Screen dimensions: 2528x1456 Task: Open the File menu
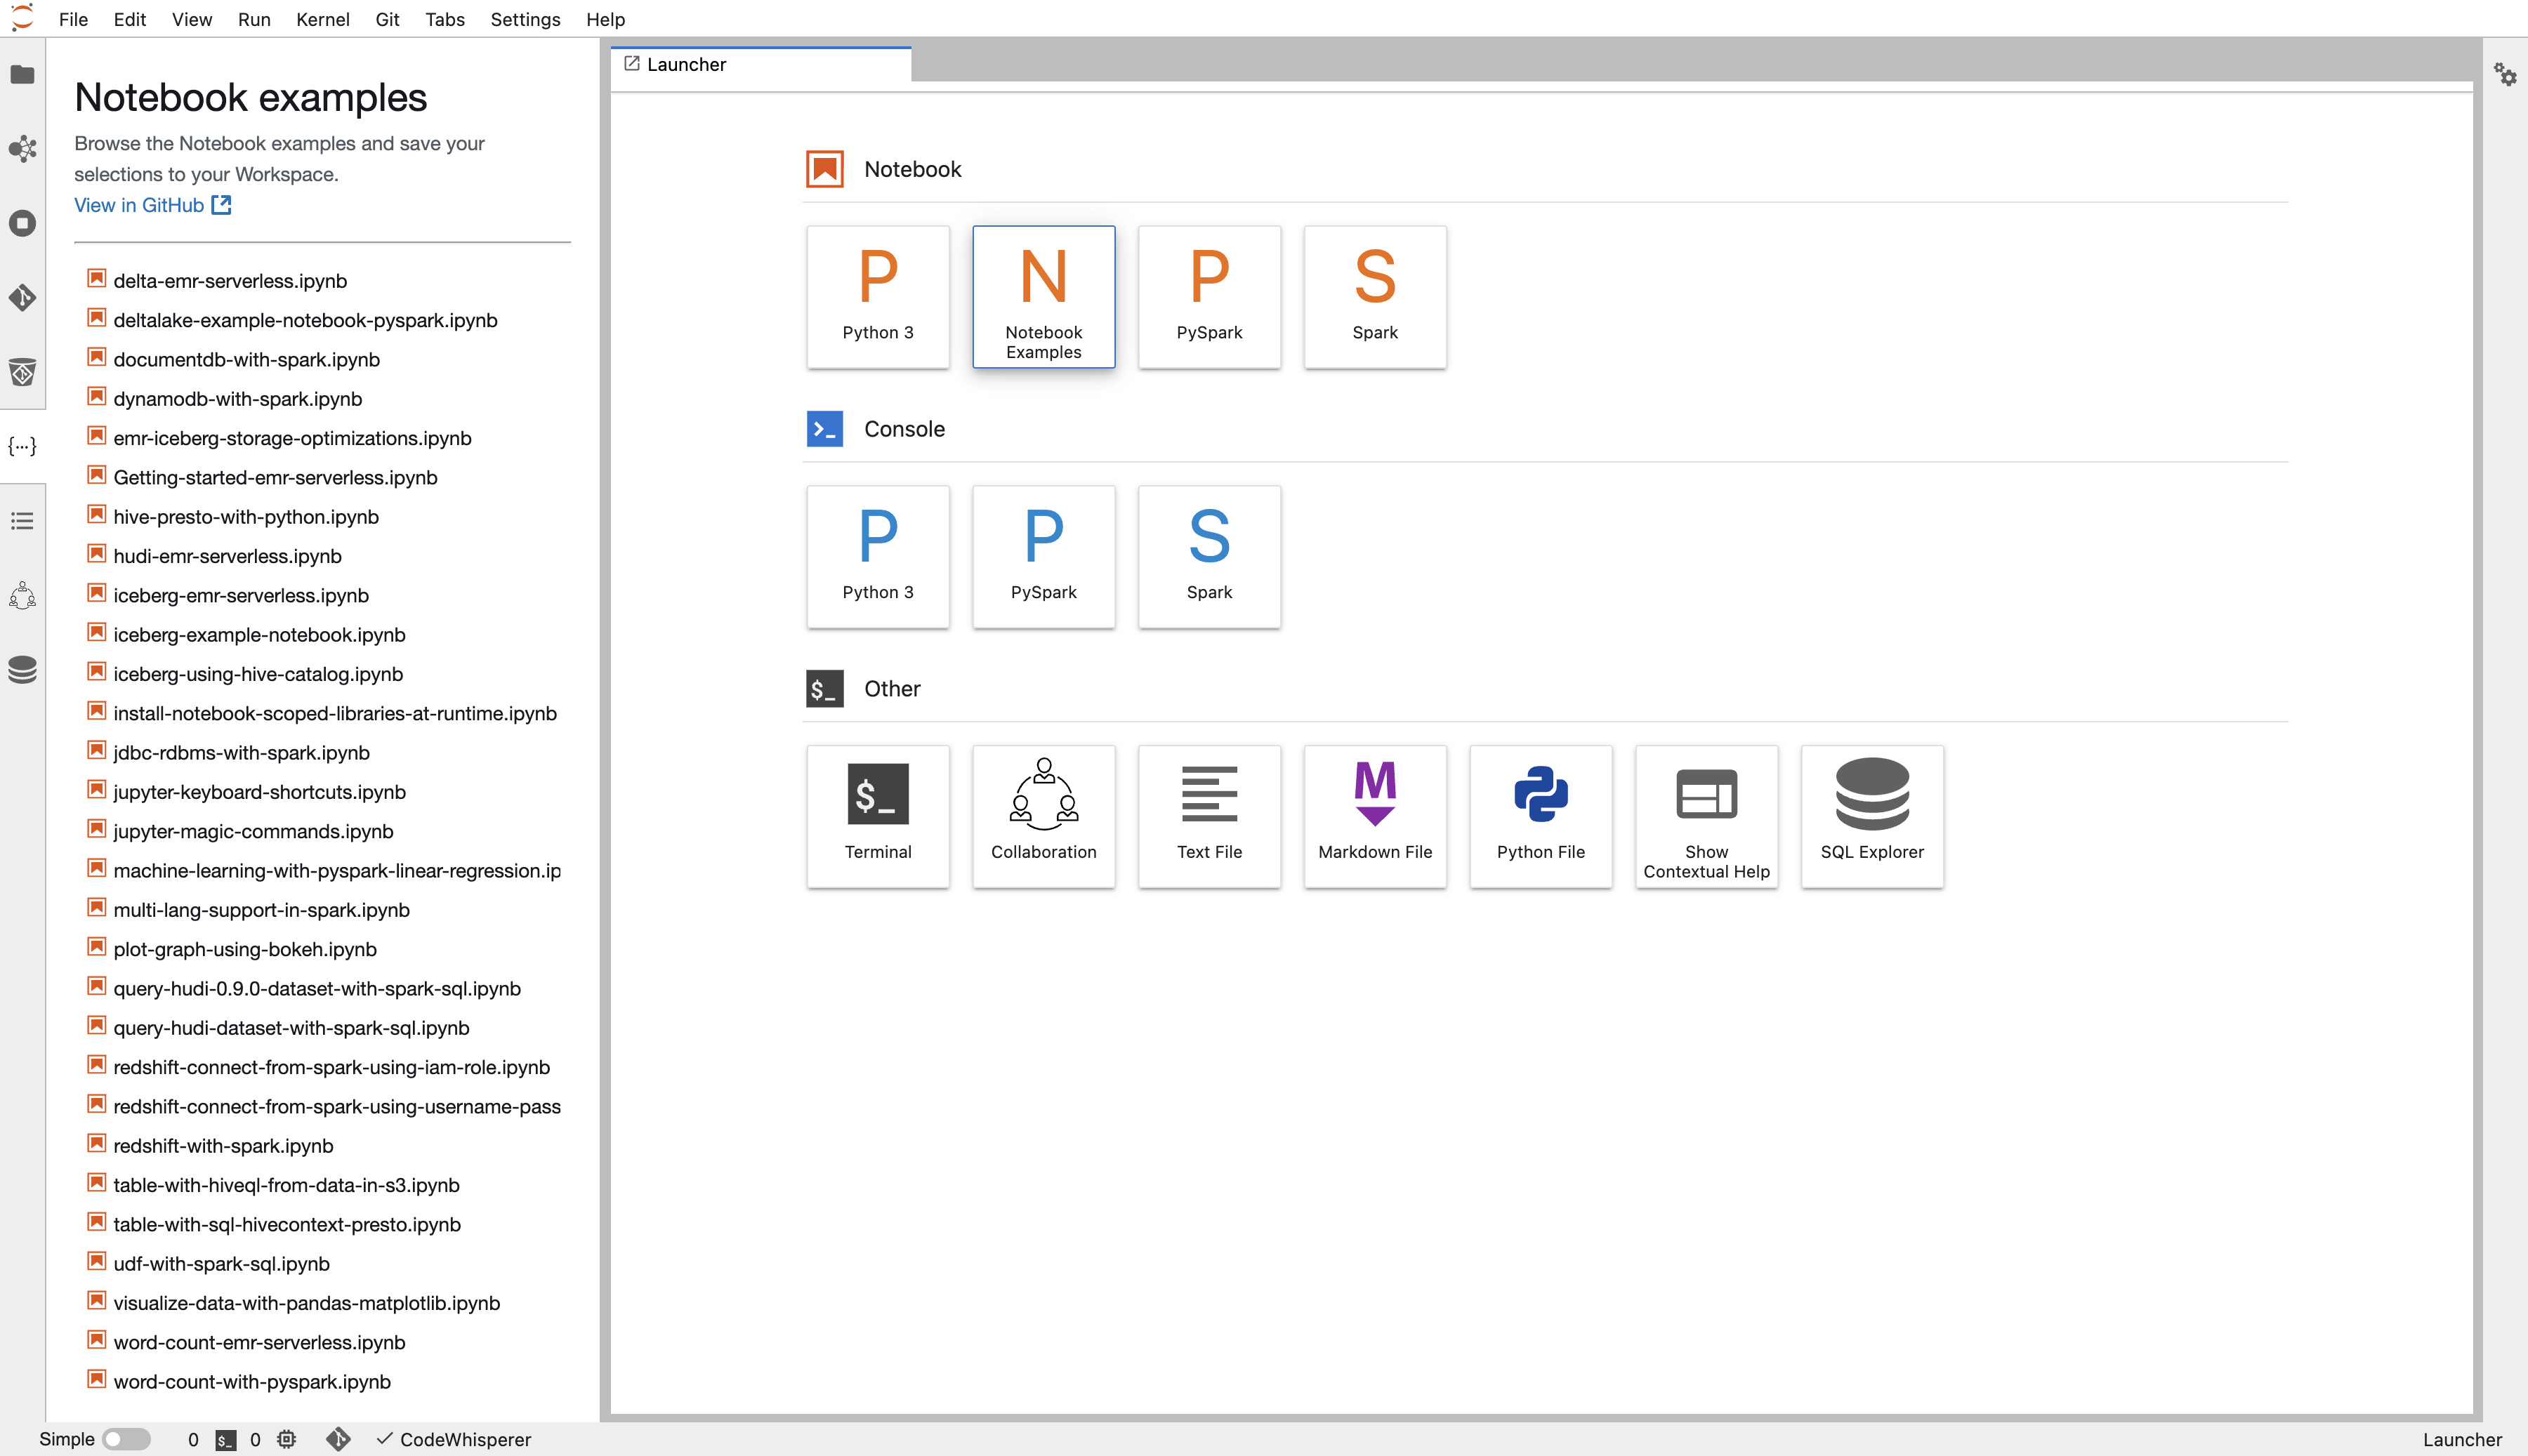pyautogui.click(x=73, y=19)
